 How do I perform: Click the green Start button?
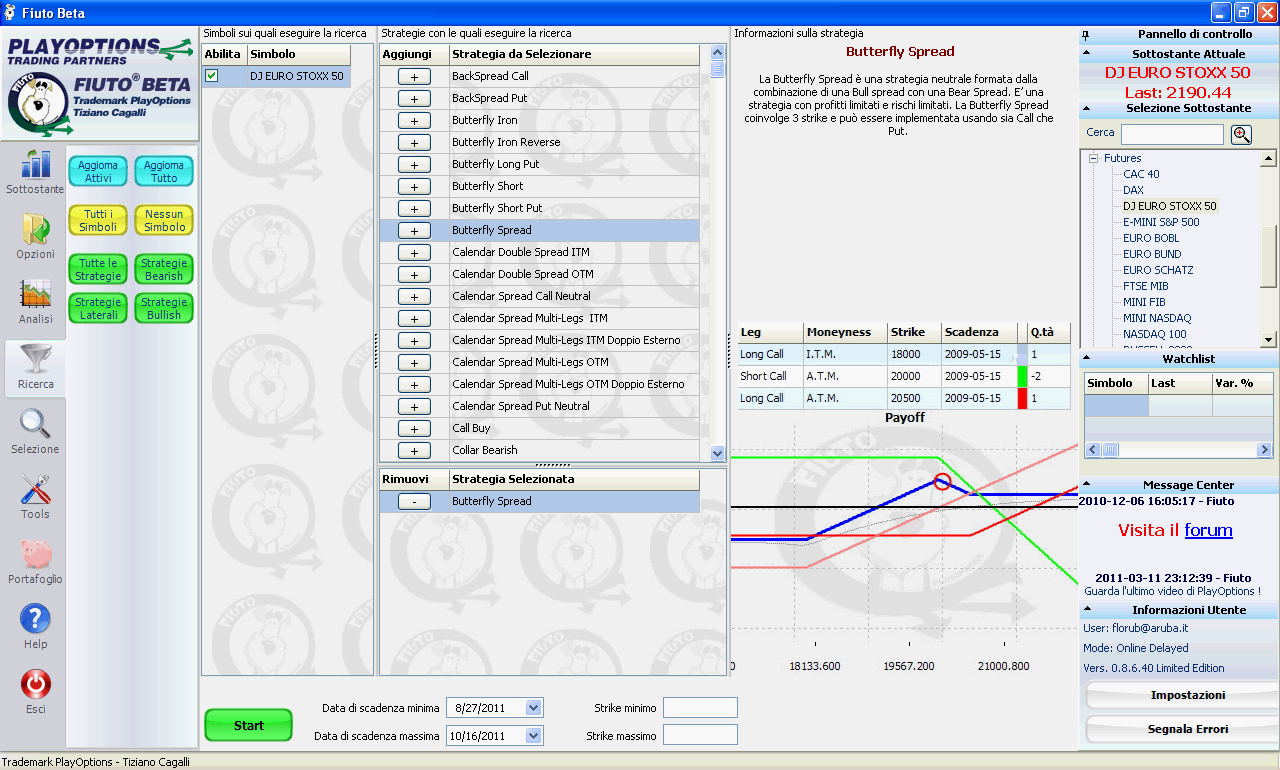(248, 725)
